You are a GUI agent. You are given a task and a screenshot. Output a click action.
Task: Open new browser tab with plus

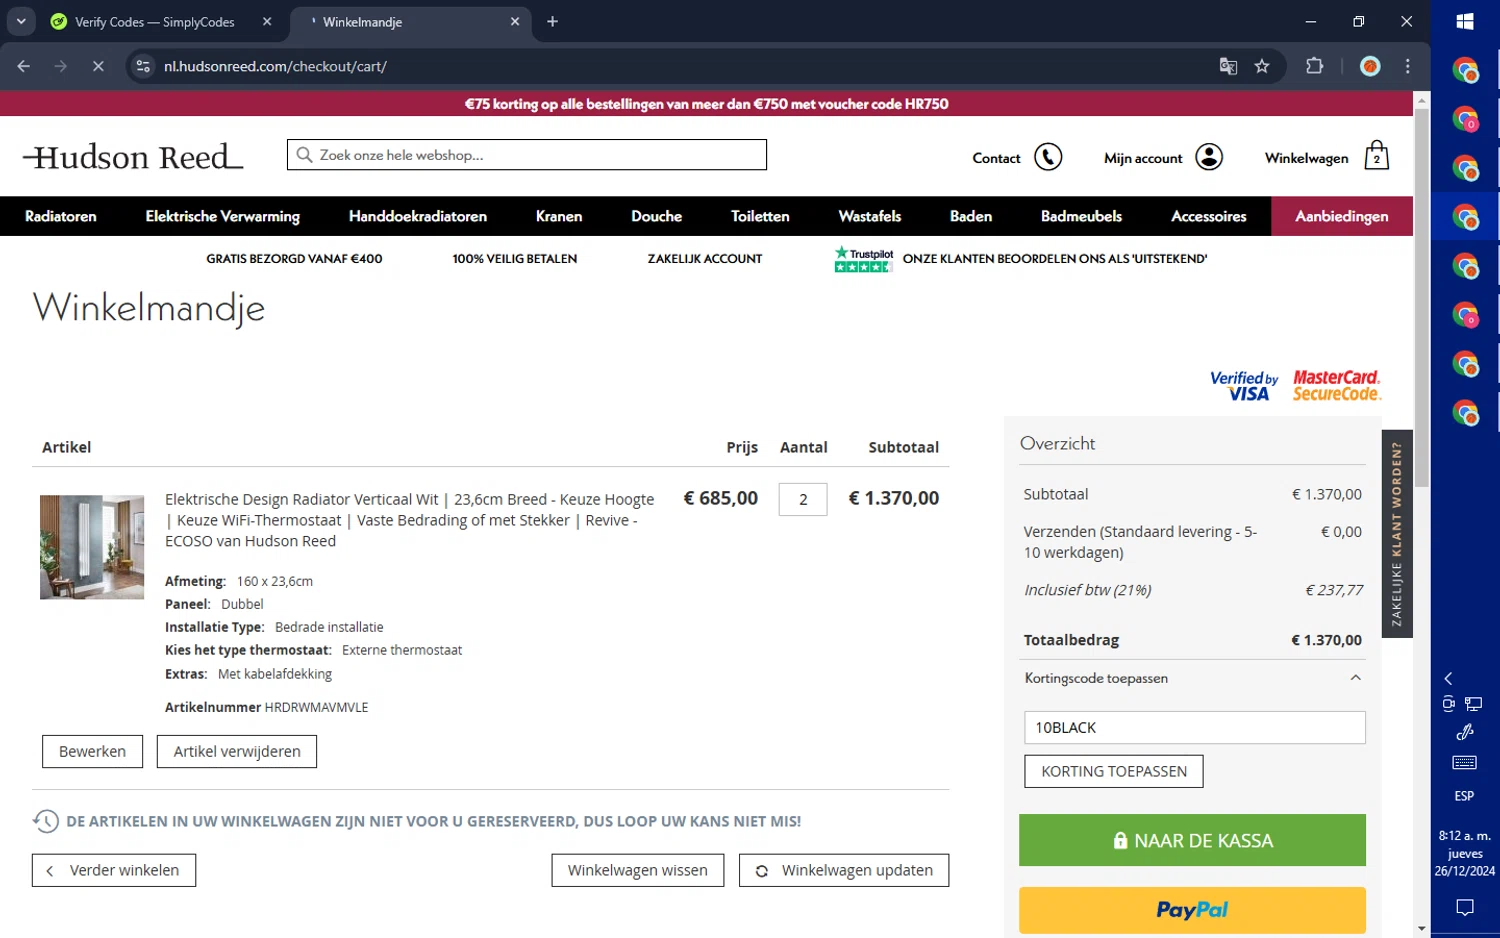click(x=552, y=21)
